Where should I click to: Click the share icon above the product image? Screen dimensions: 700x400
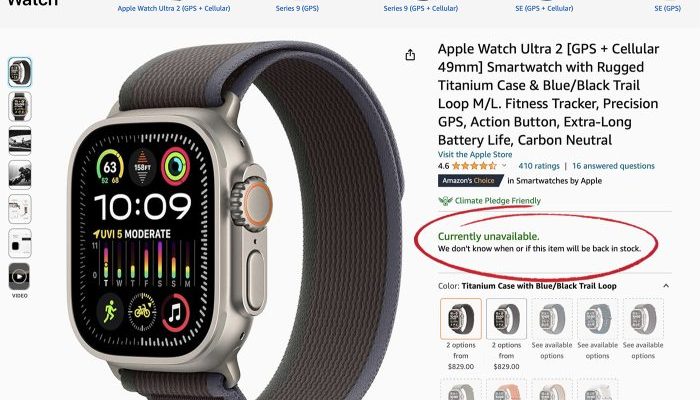point(410,55)
